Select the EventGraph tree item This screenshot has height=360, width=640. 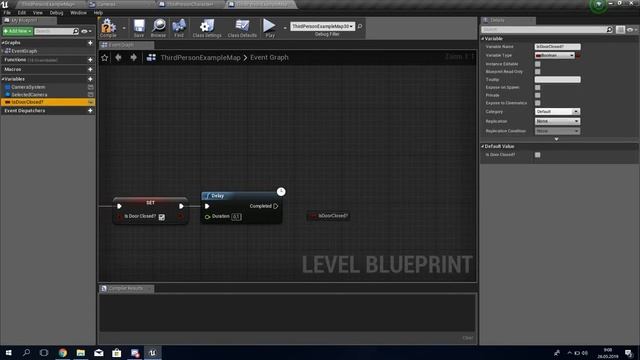click(x=24, y=51)
